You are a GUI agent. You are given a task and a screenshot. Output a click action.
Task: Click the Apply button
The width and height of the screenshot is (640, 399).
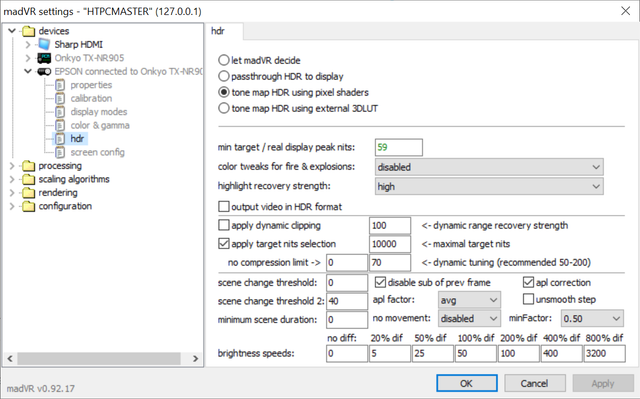tap(603, 383)
